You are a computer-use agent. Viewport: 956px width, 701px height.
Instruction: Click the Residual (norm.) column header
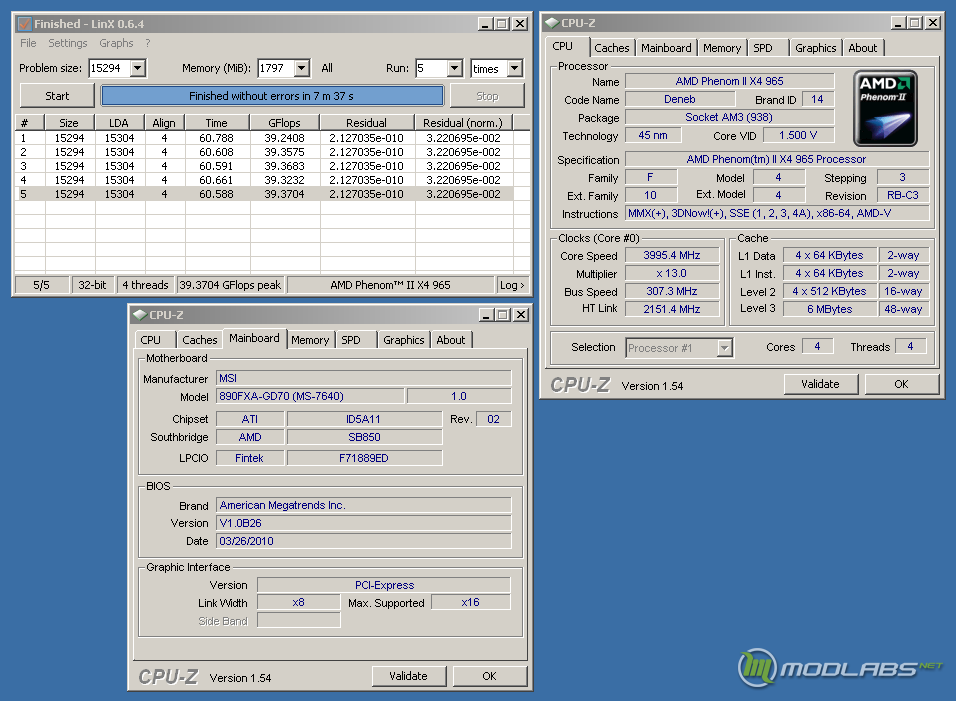pyautogui.click(x=463, y=123)
